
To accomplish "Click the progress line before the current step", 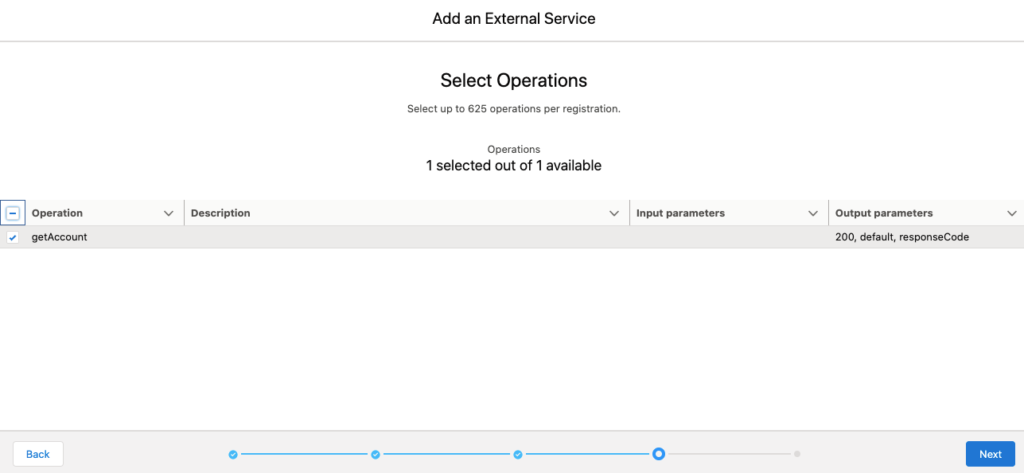I will click(x=586, y=454).
